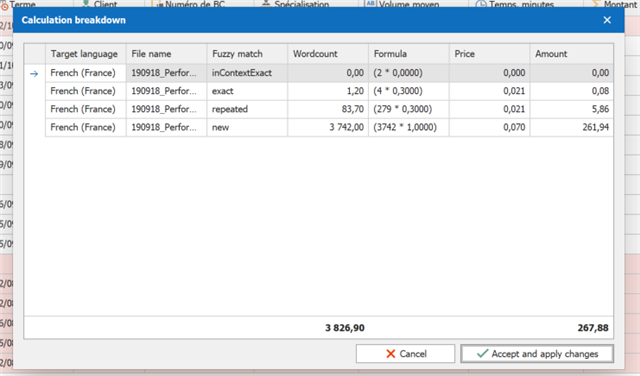640x376 pixels.
Task: Close the Calculation breakdown dialog
Action: click(x=607, y=20)
